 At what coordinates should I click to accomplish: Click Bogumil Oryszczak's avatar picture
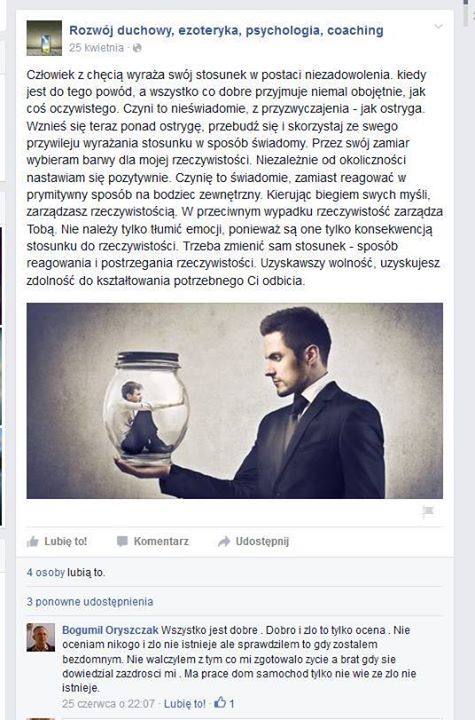click(41, 637)
